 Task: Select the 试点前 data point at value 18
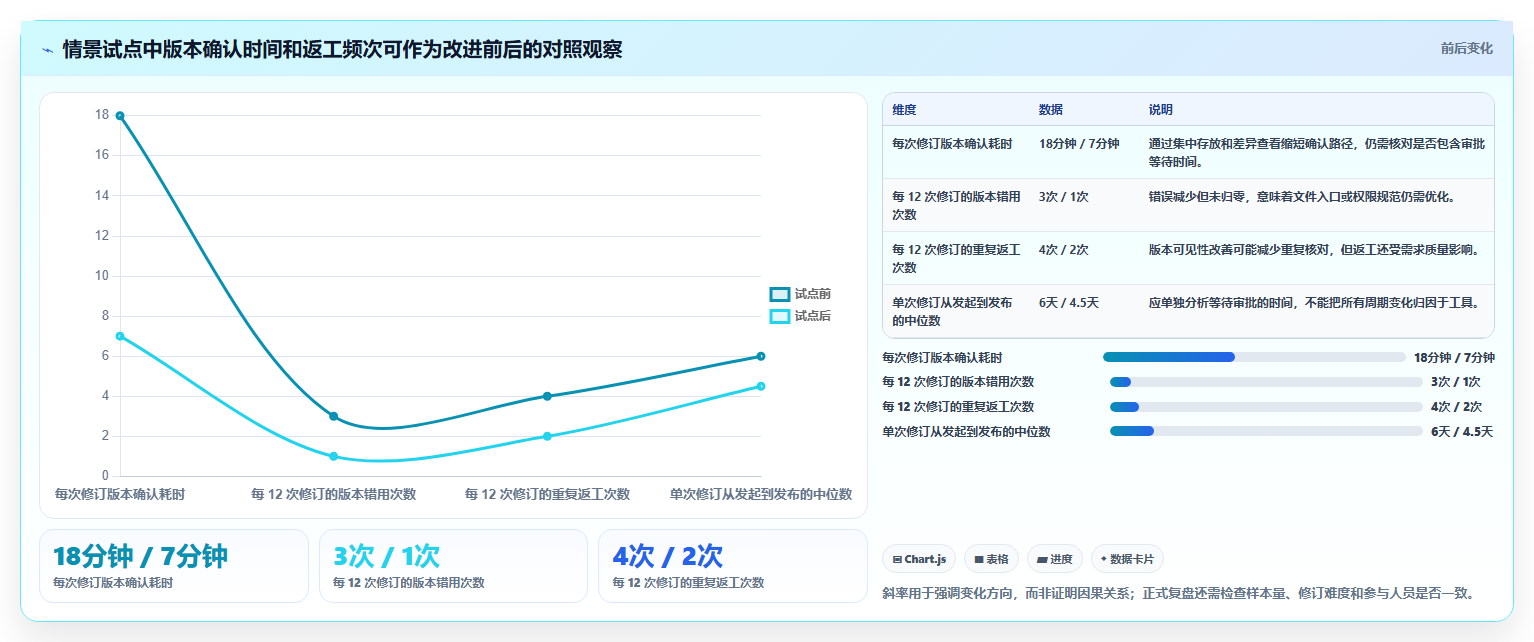[x=120, y=116]
